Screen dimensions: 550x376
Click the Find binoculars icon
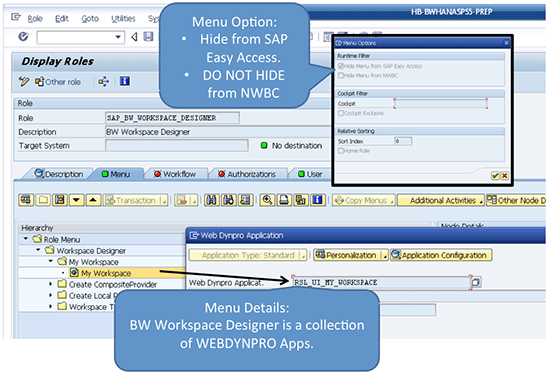pos(212,200)
